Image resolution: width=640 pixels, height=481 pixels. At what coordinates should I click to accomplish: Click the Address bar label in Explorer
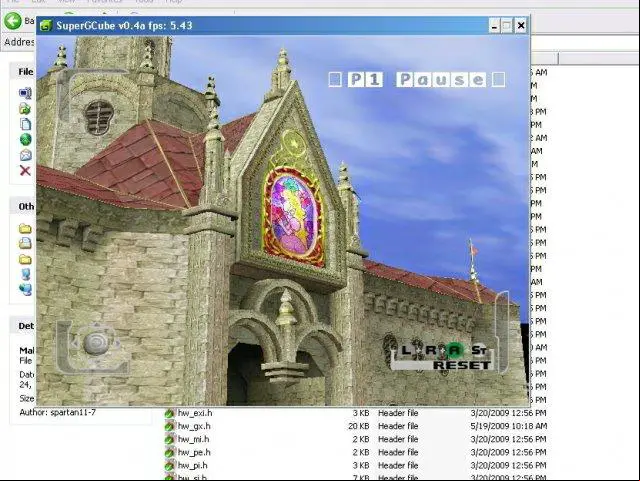point(19,42)
